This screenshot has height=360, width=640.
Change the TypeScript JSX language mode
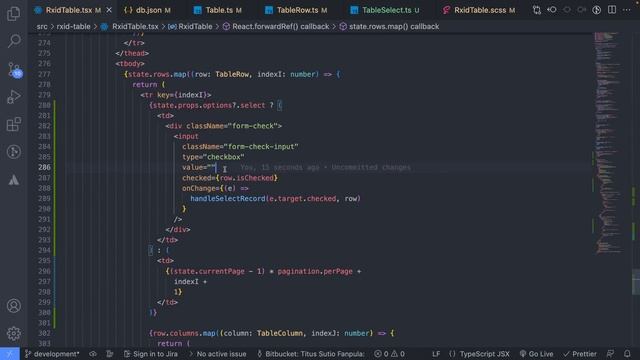tap(479, 354)
